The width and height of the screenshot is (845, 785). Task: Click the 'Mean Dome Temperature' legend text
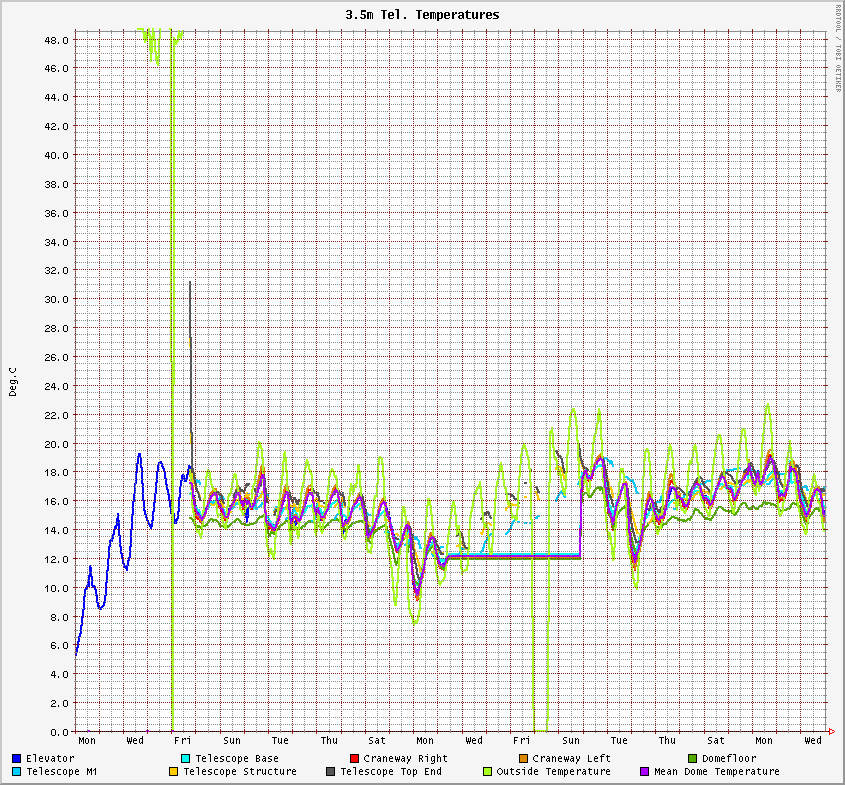pyautogui.click(x=716, y=771)
